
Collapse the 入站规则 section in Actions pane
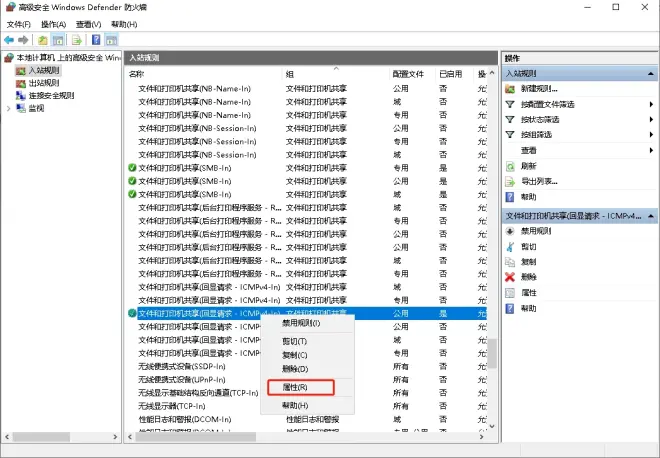(651, 74)
